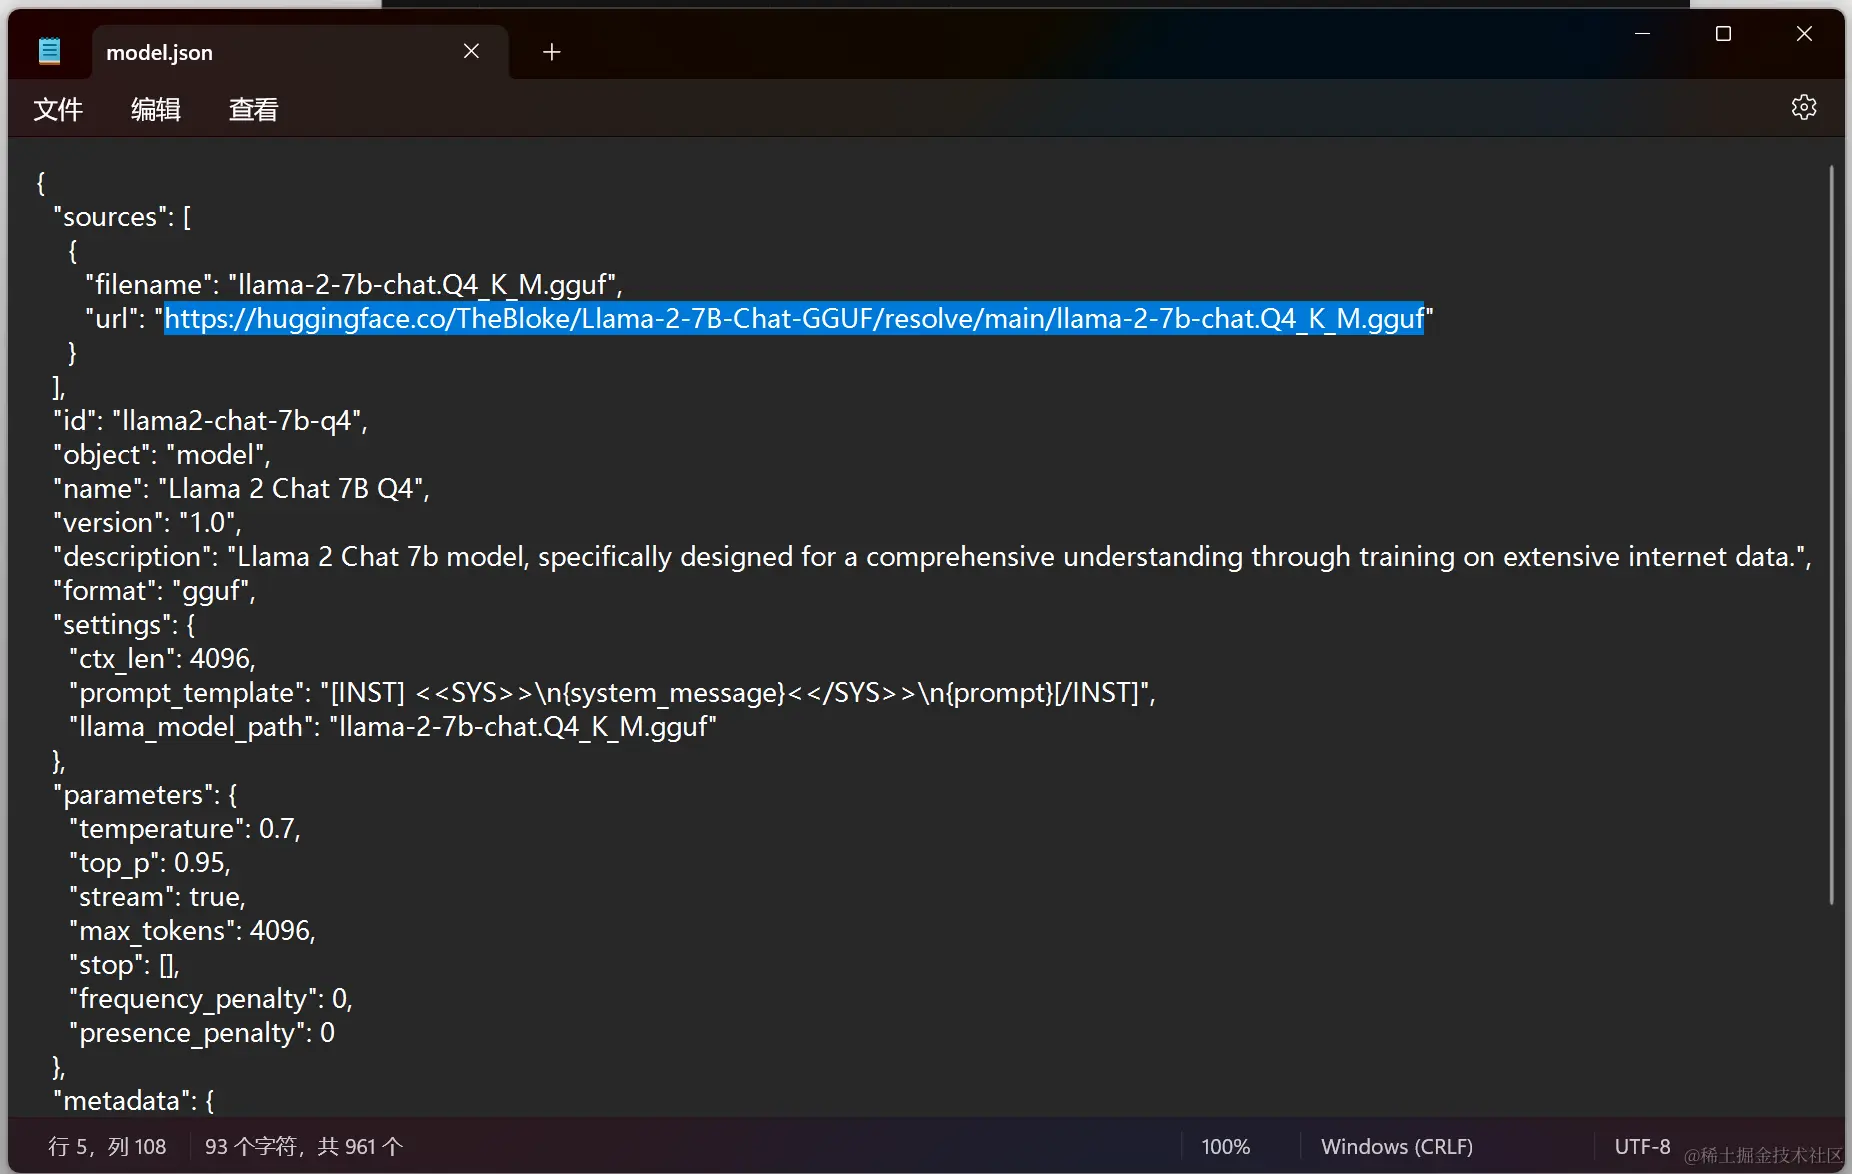Maximize the Notepad window
Image resolution: width=1852 pixels, height=1174 pixels.
tap(1723, 34)
